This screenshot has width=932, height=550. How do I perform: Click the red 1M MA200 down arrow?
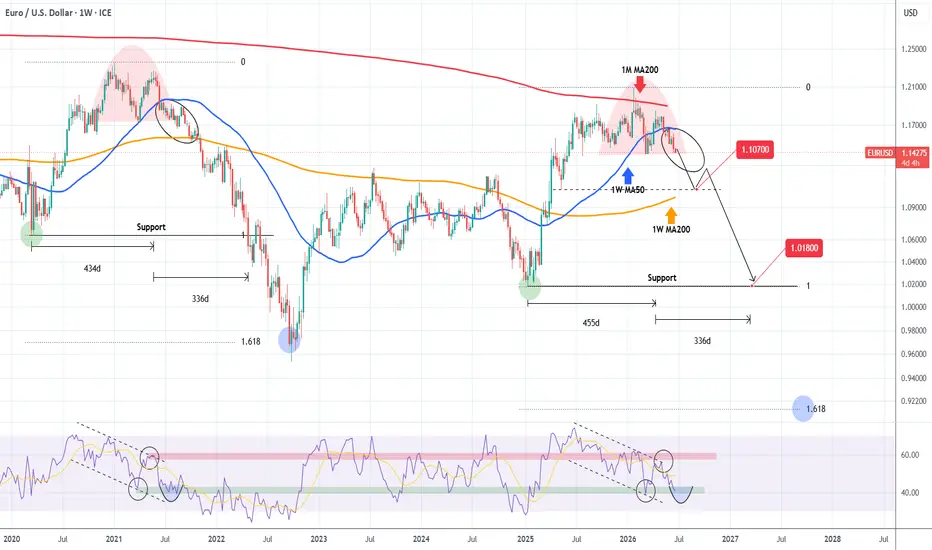coord(640,84)
